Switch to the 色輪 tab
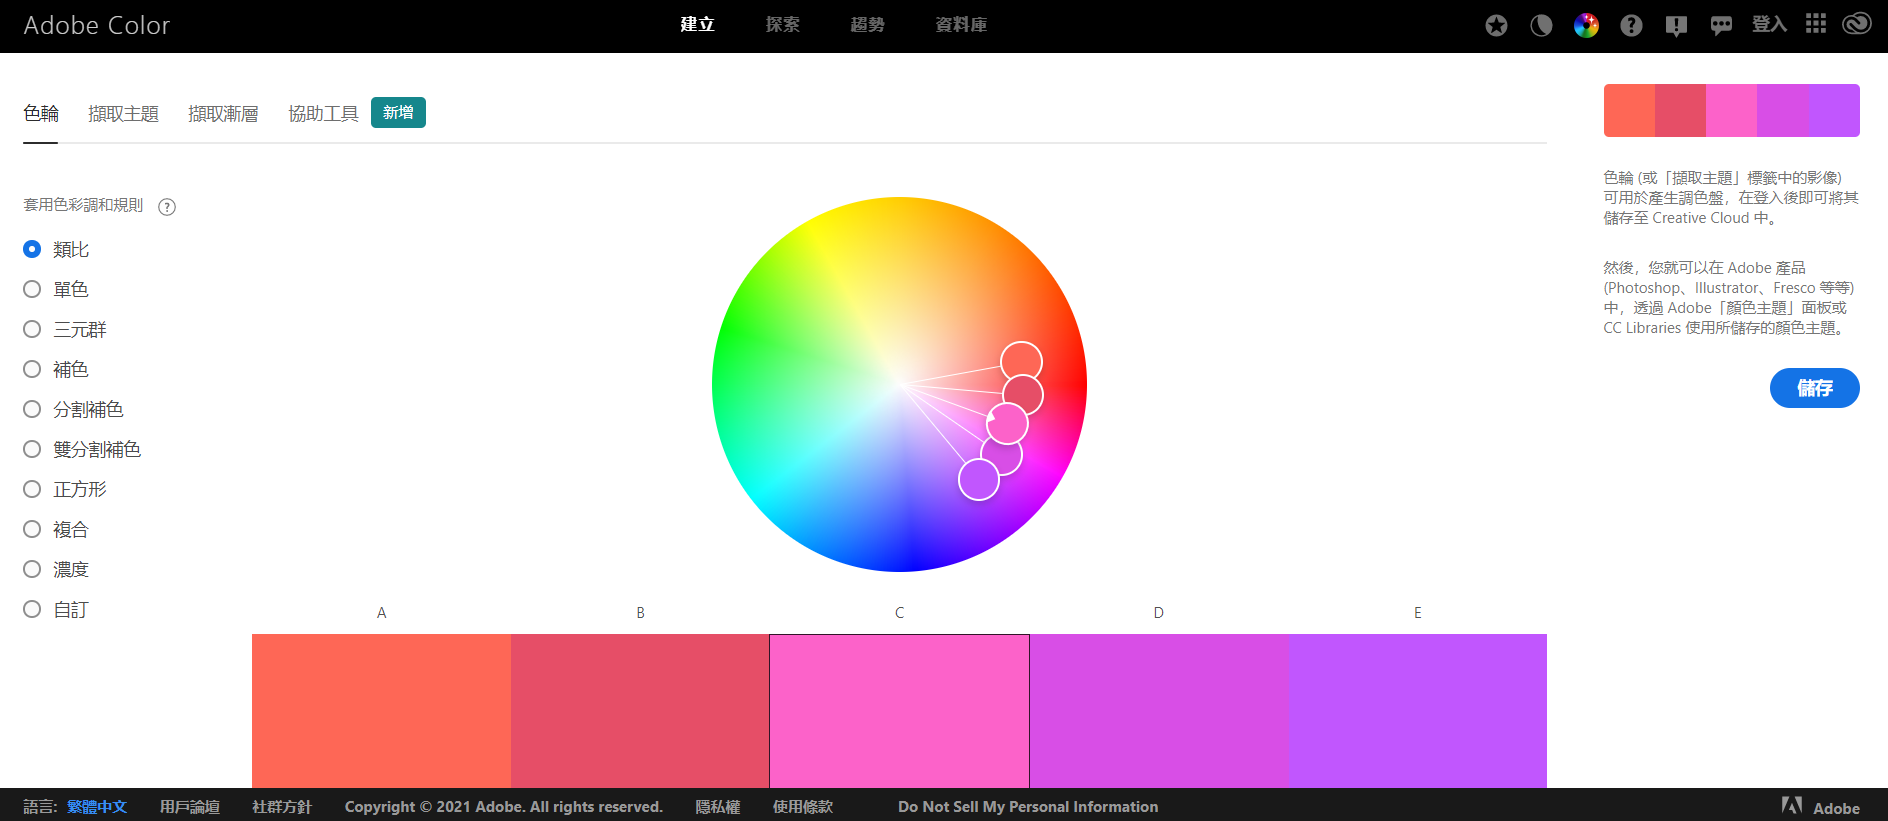Viewport: 1888px width, 821px height. [x=41, y=114]
